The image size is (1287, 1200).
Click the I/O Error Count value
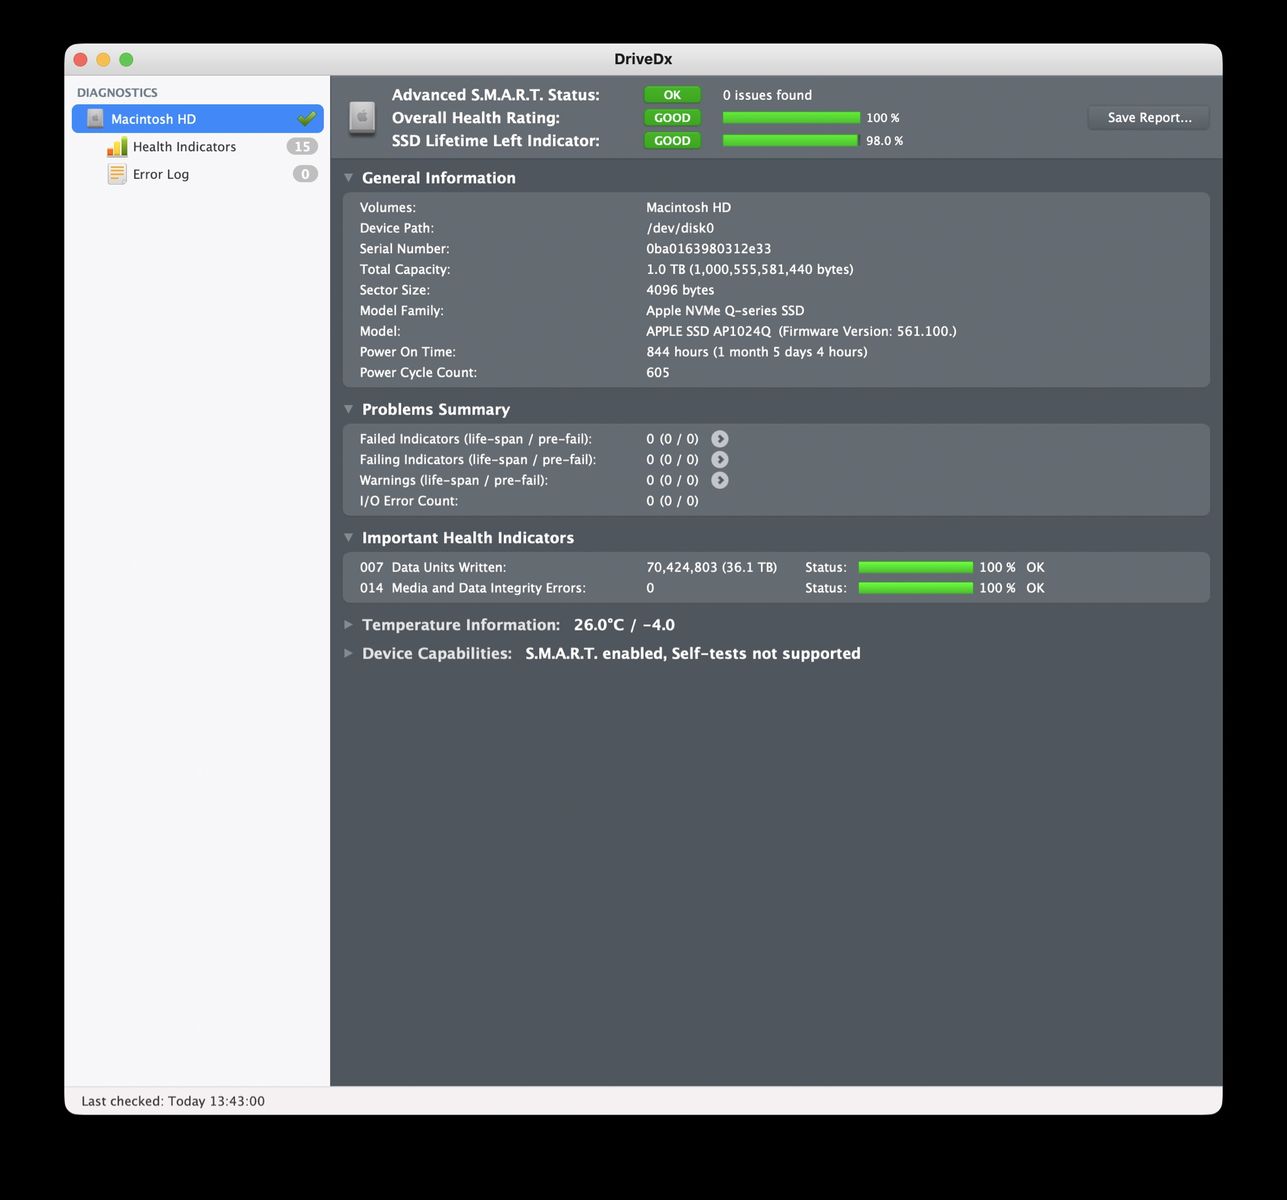pos(672,501)
